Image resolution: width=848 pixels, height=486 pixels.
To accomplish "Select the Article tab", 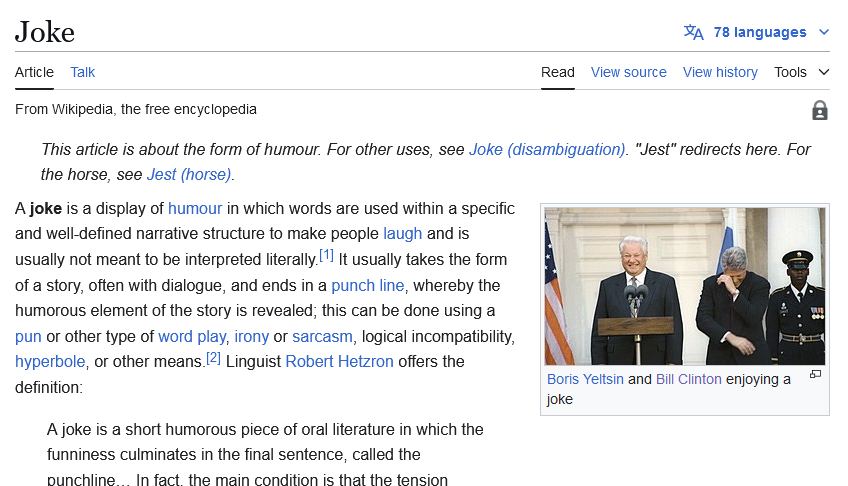I will pyautogui.click(x=34, y=72).
